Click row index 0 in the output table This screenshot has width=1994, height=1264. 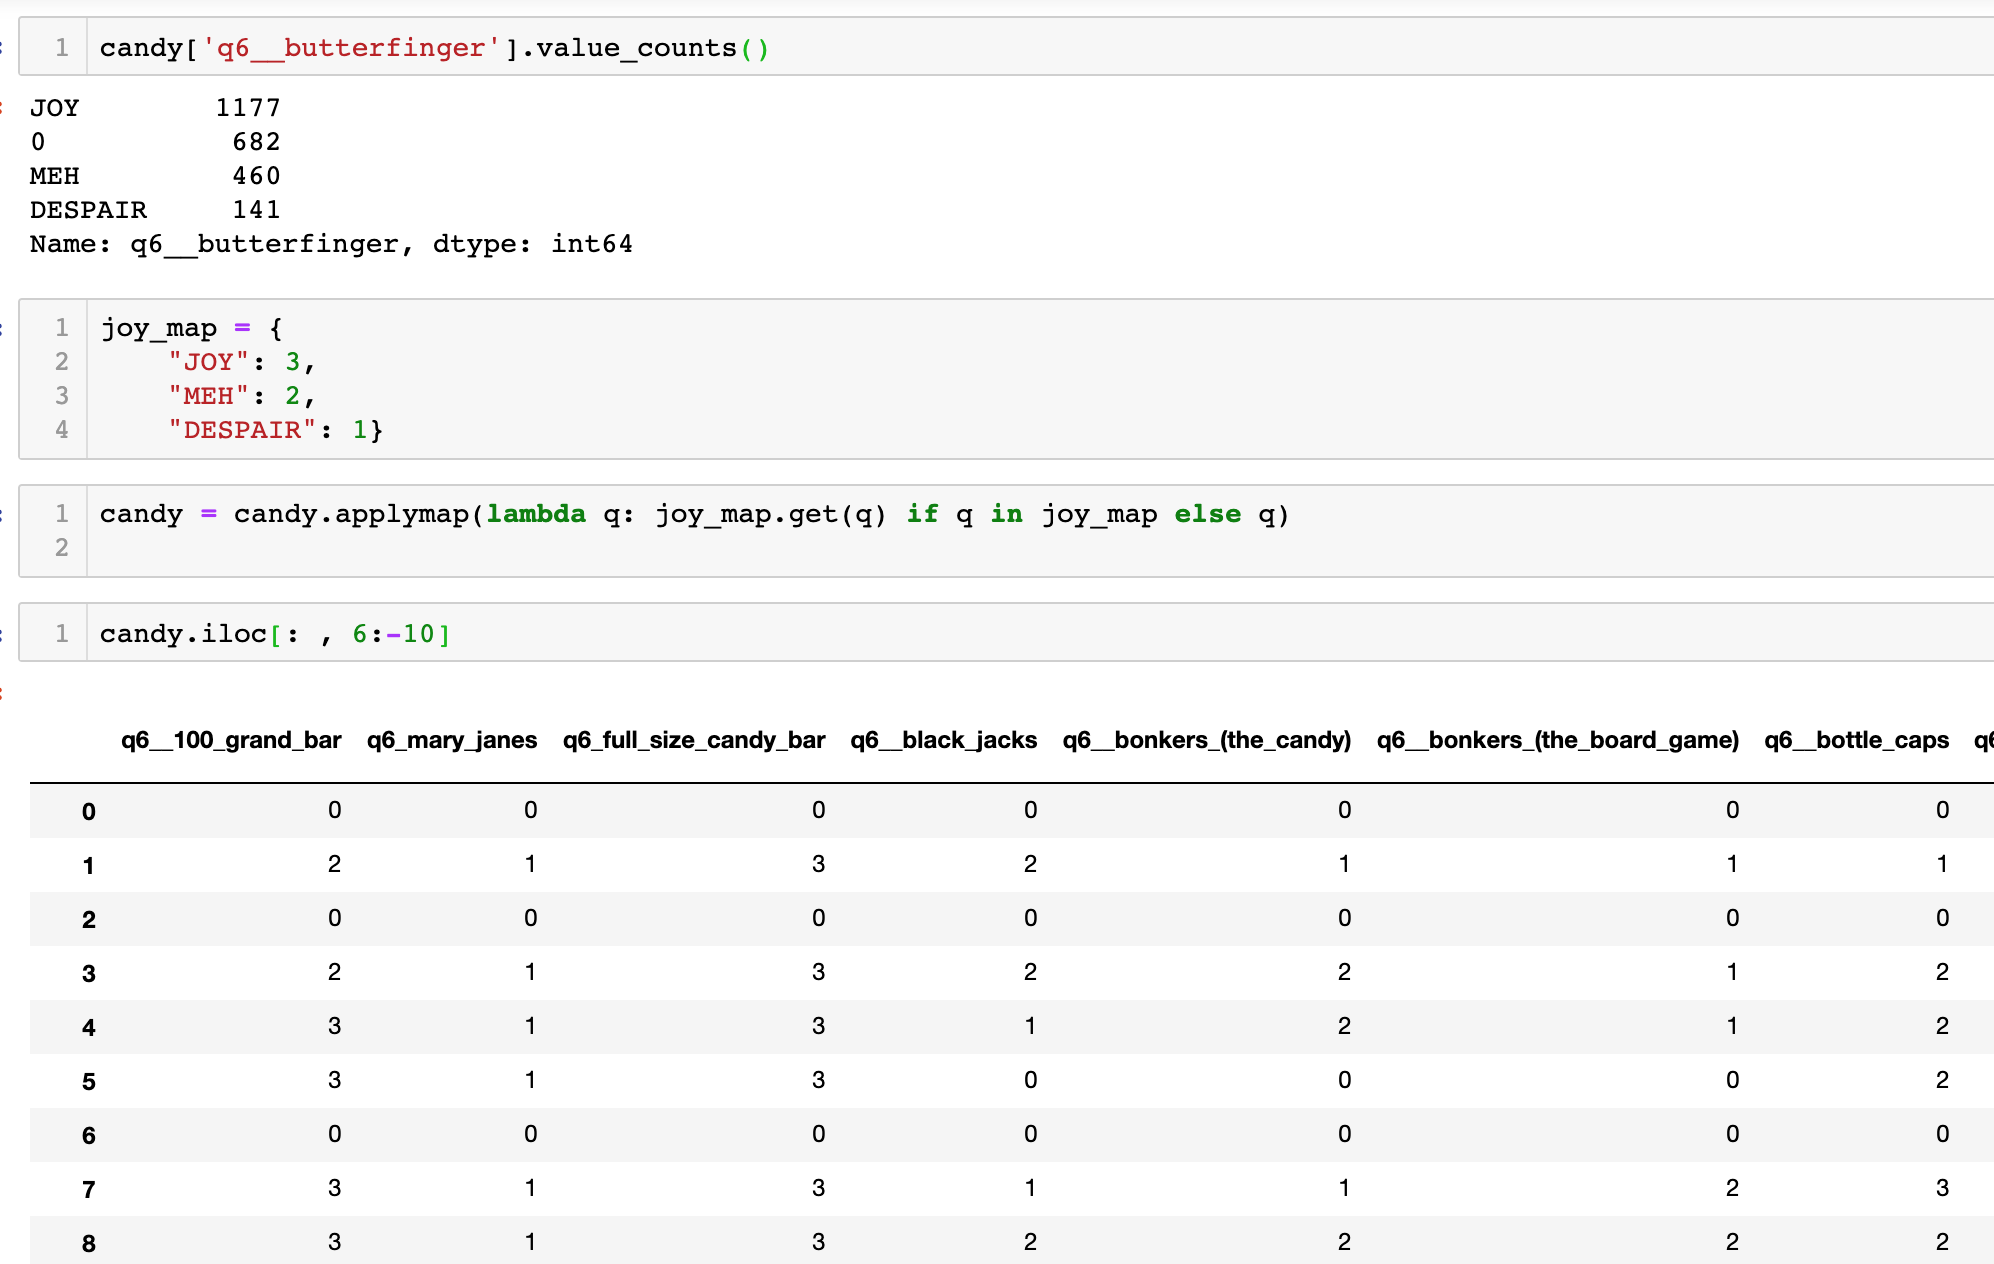88,811
